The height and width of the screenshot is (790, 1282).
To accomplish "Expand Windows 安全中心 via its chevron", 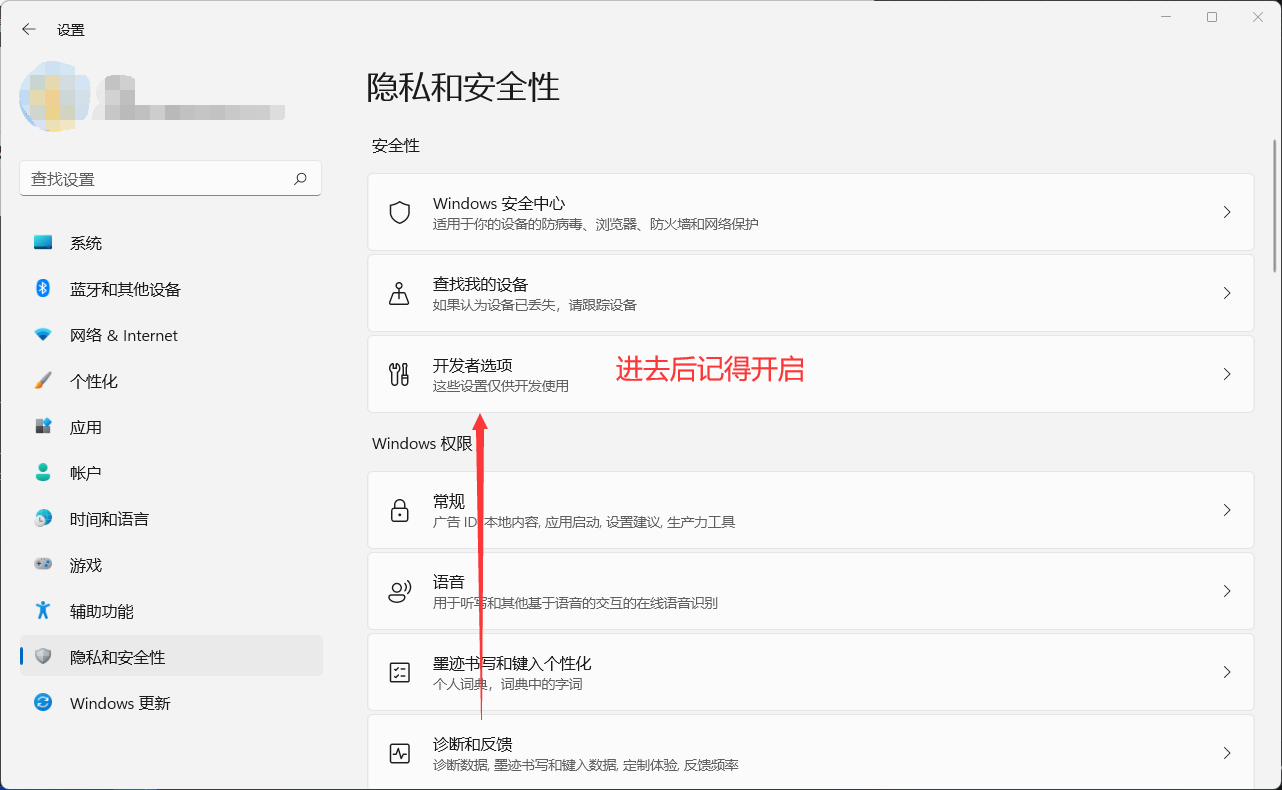I will (x=1227, y=212).
